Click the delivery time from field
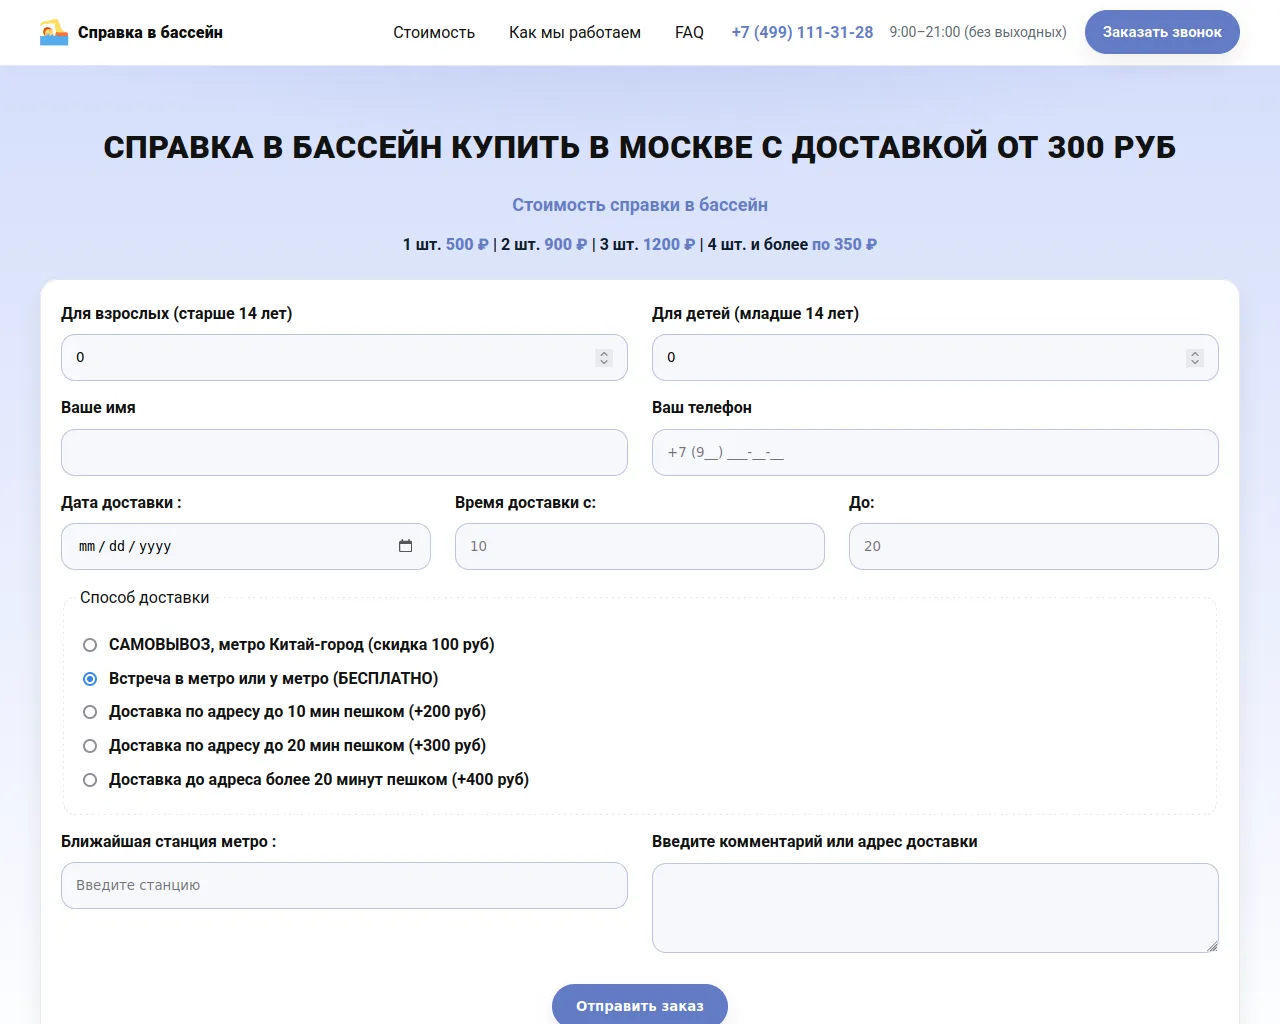 pyautogui.click(x=639, y=547)
